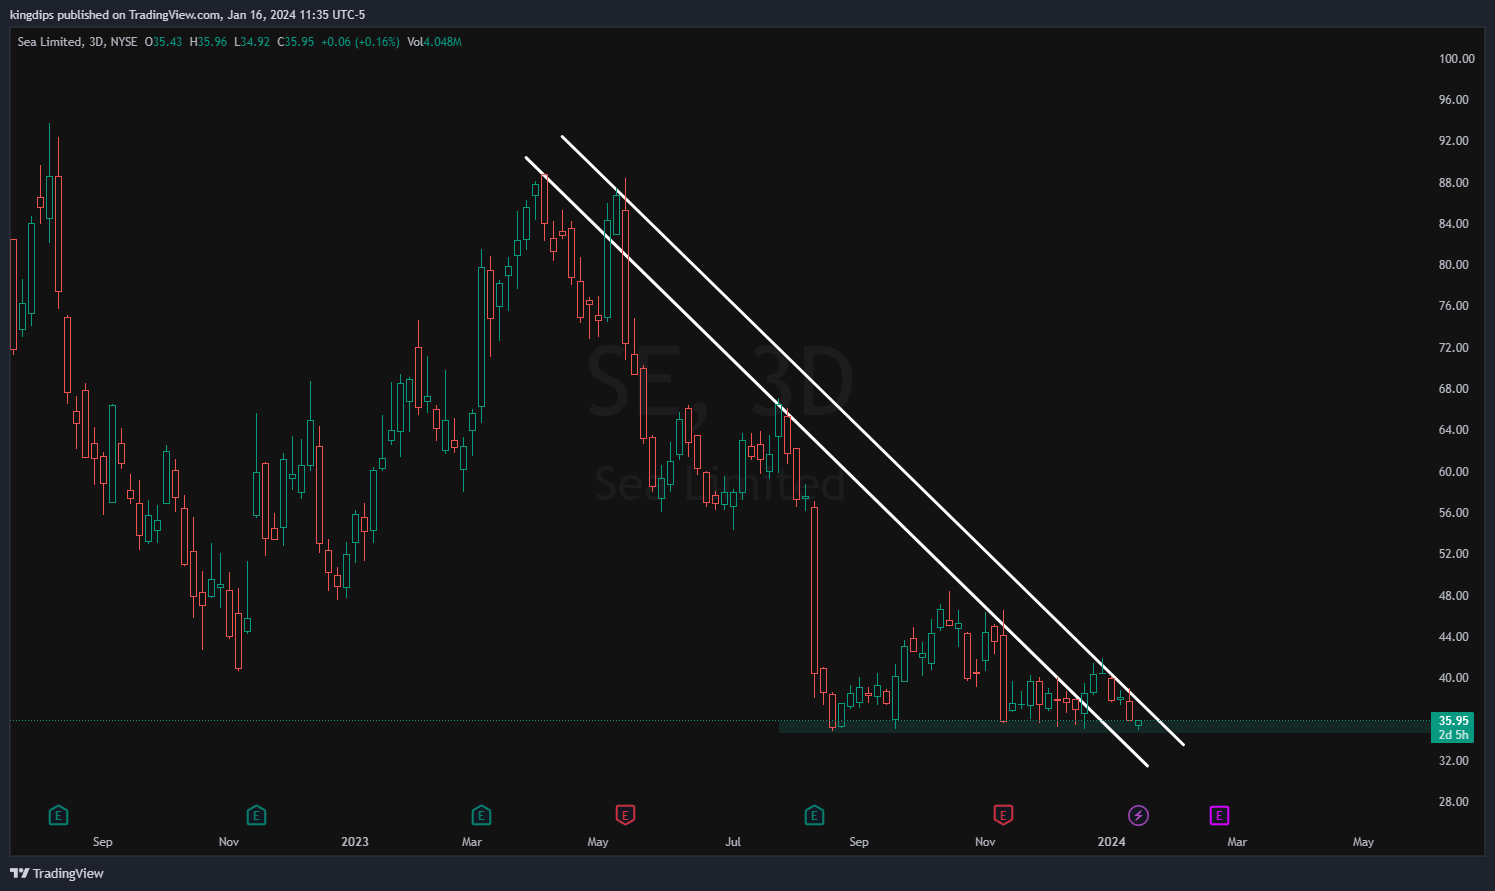The height and width of the screenshot is (891, 1495).
Task: Click the 60.00 price axis label
Action: tap(1453, 472)
